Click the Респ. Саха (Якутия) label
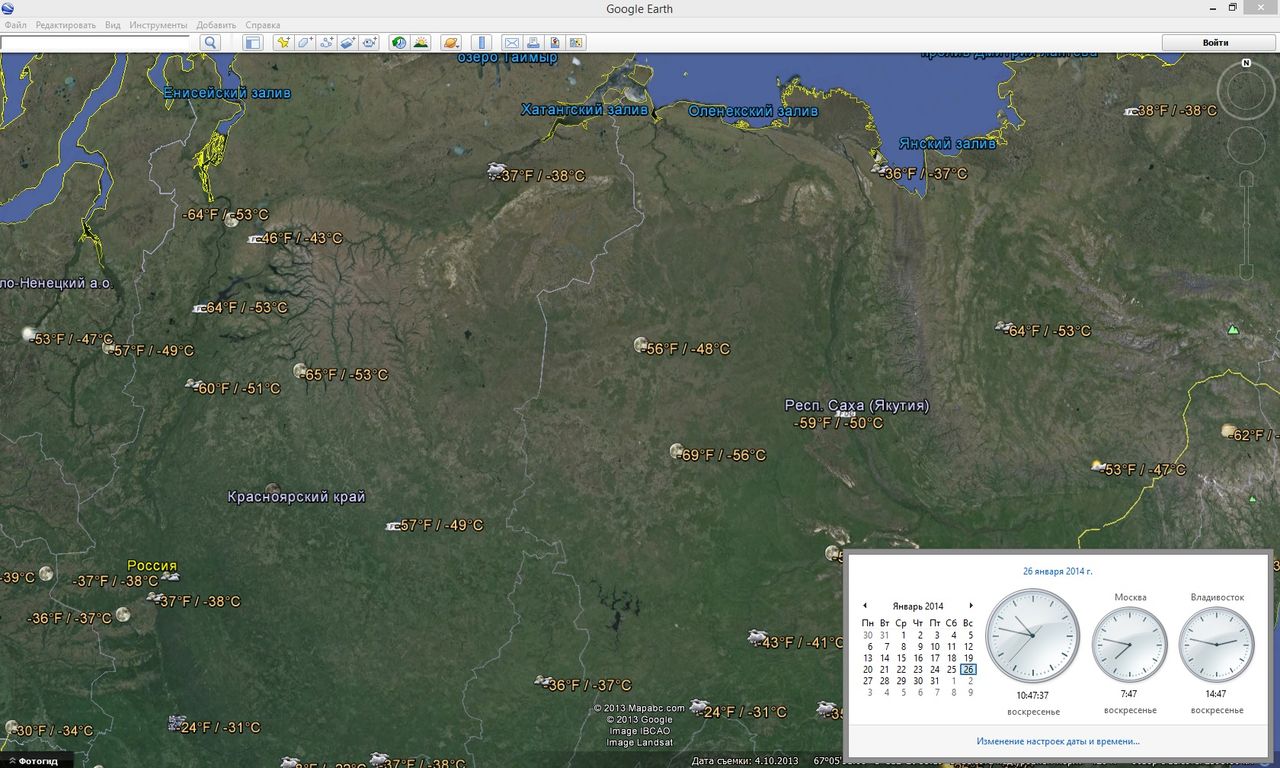The image size is (1280, 768). point(857,406)
